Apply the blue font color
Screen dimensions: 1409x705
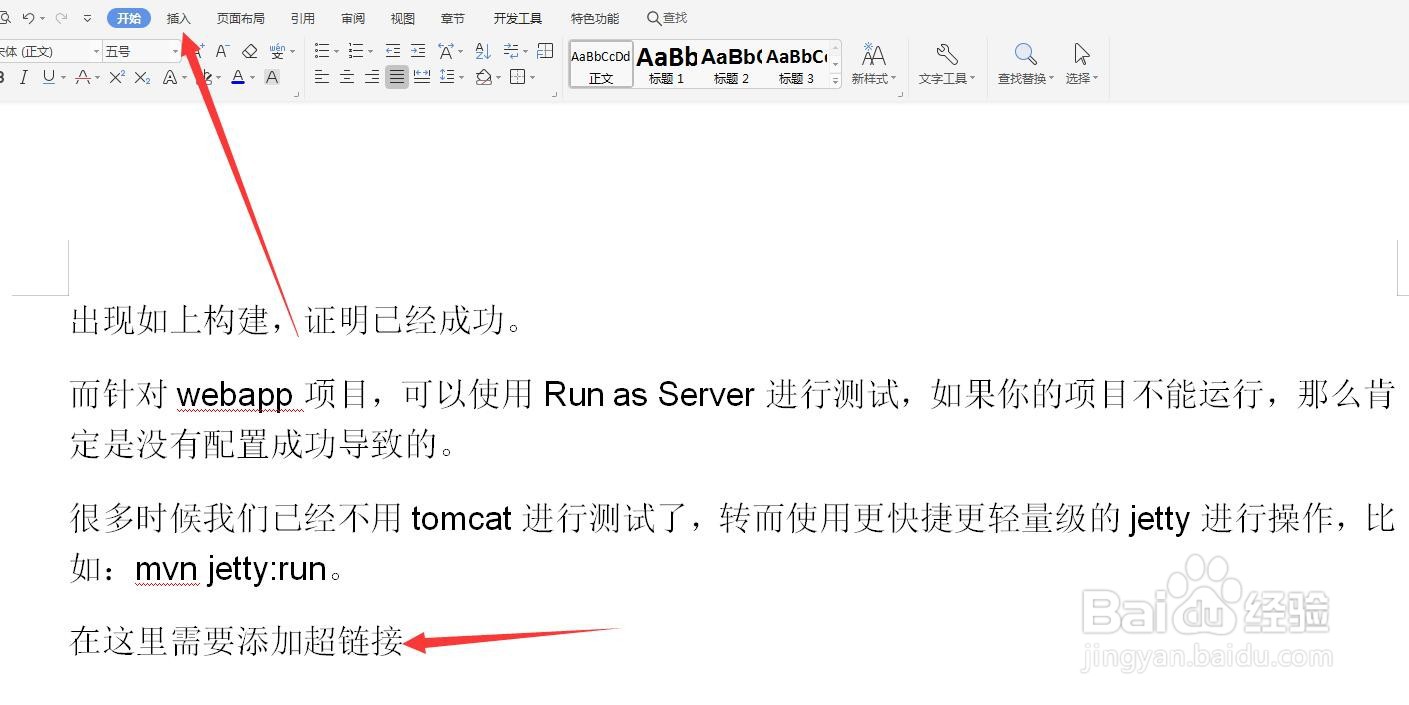coord(237,77)
